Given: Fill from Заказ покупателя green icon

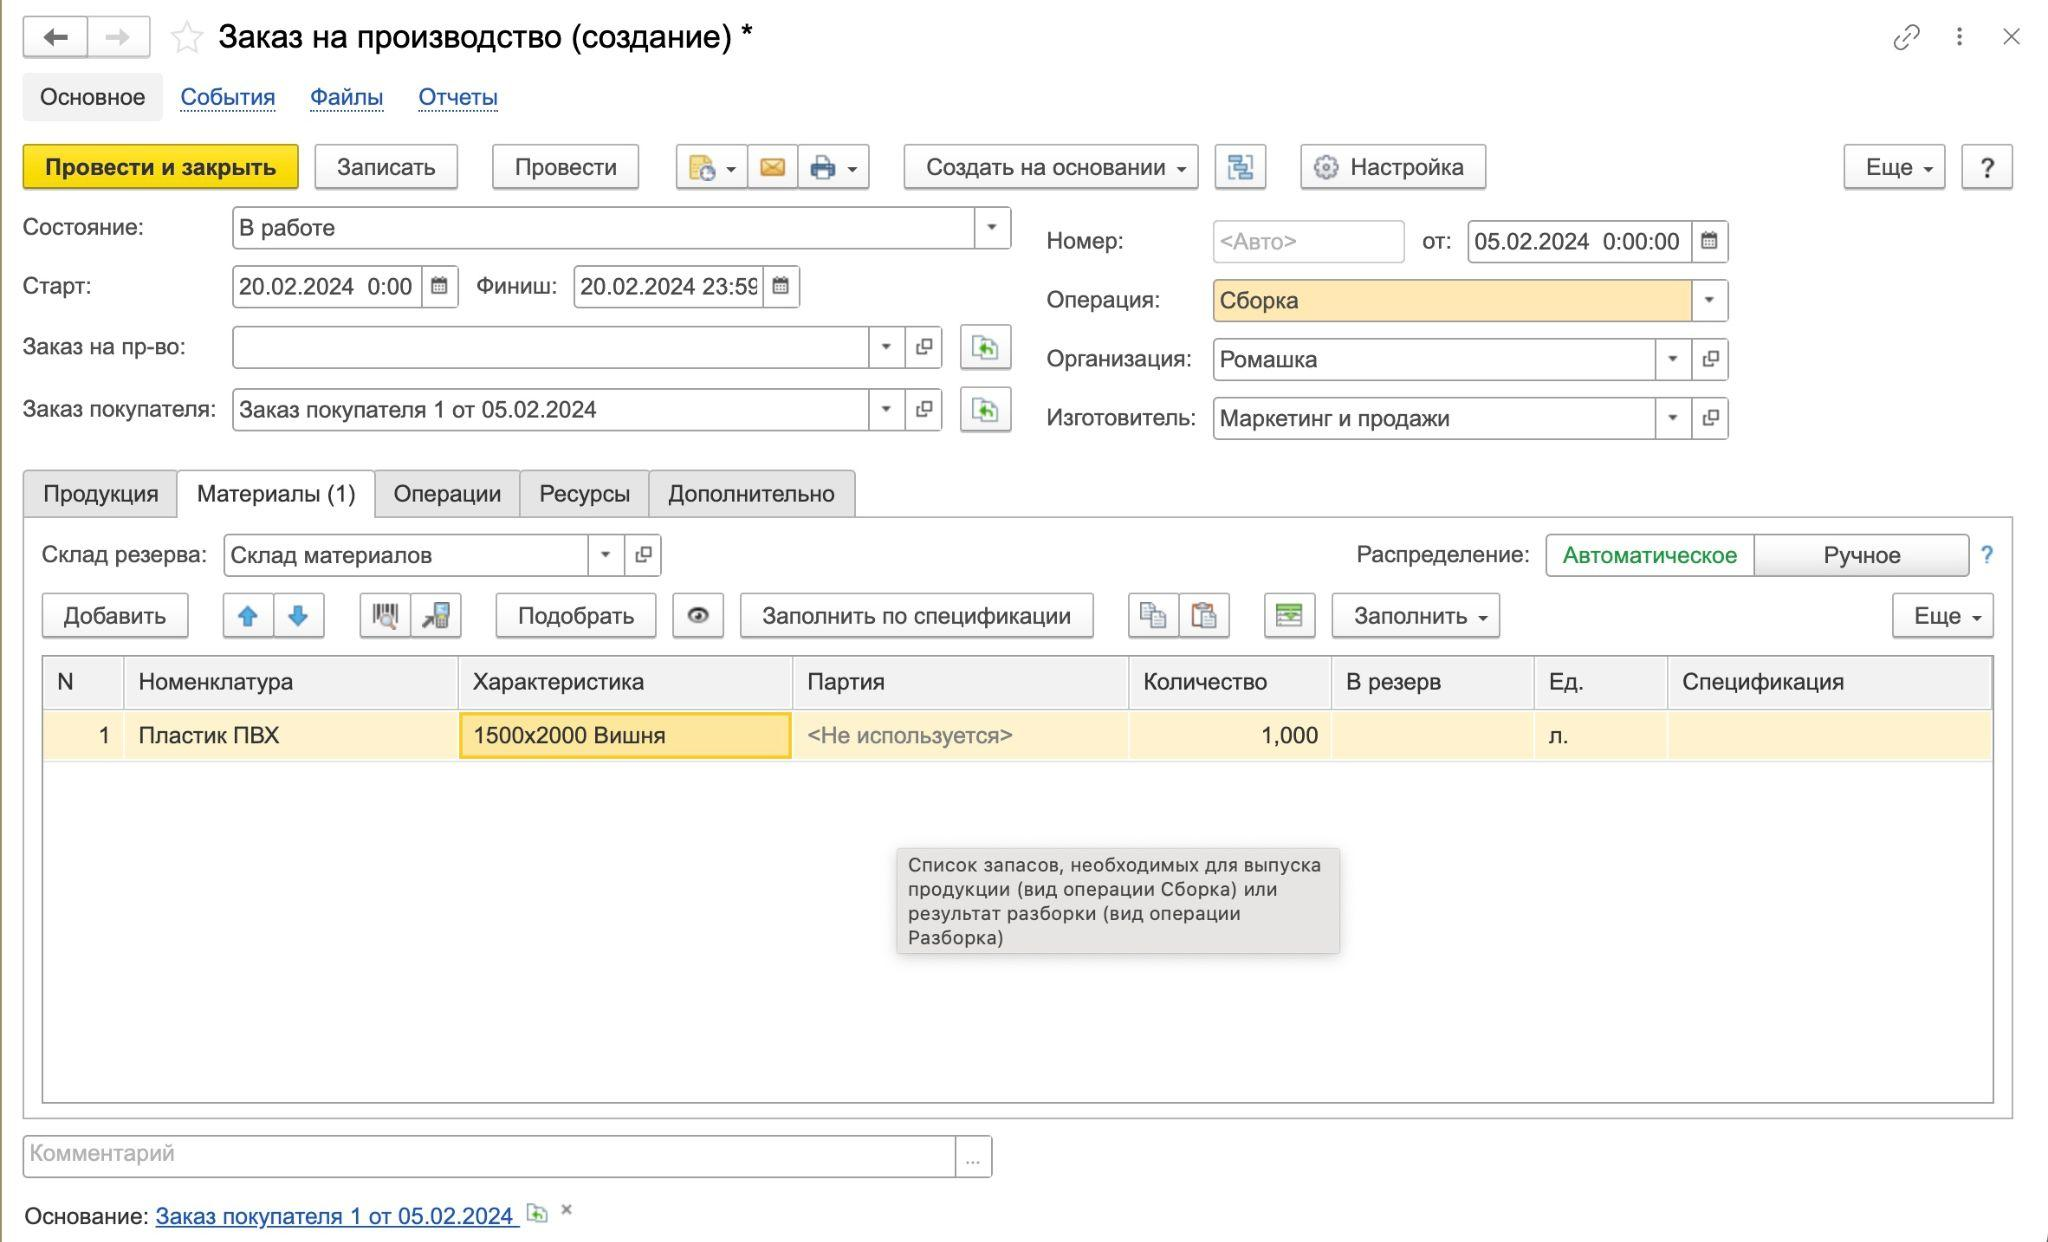Looking at the screenshot, I should click(x=985, y=410).
